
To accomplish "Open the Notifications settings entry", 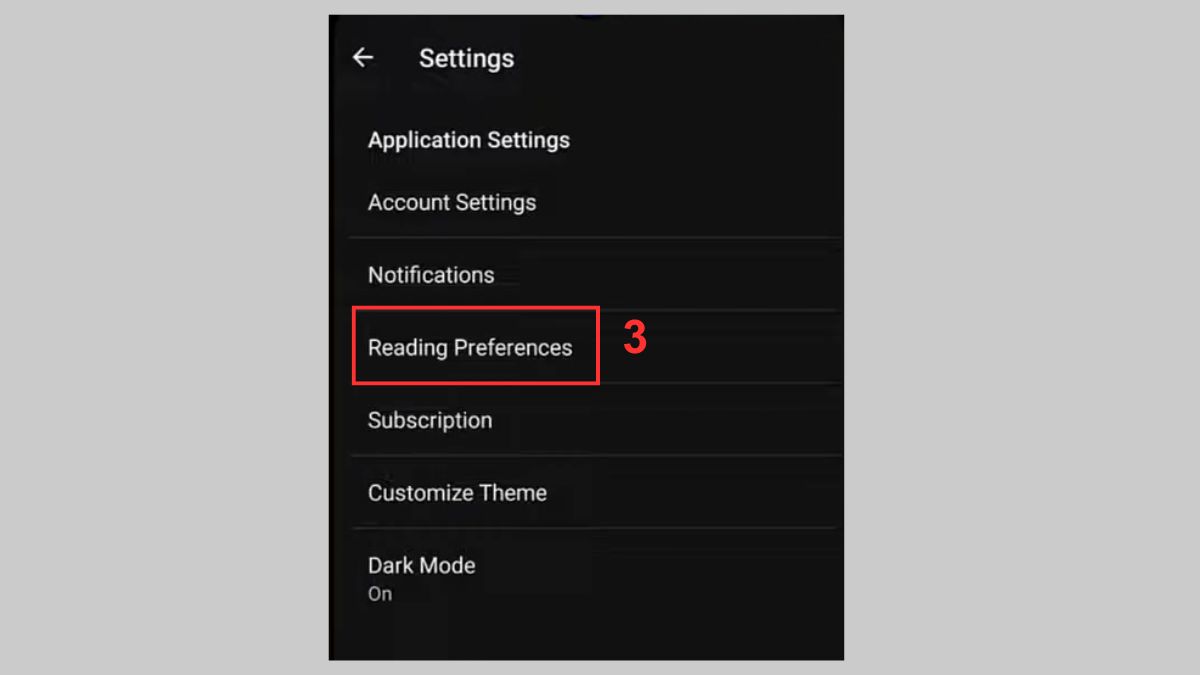I will coord(431,274).
